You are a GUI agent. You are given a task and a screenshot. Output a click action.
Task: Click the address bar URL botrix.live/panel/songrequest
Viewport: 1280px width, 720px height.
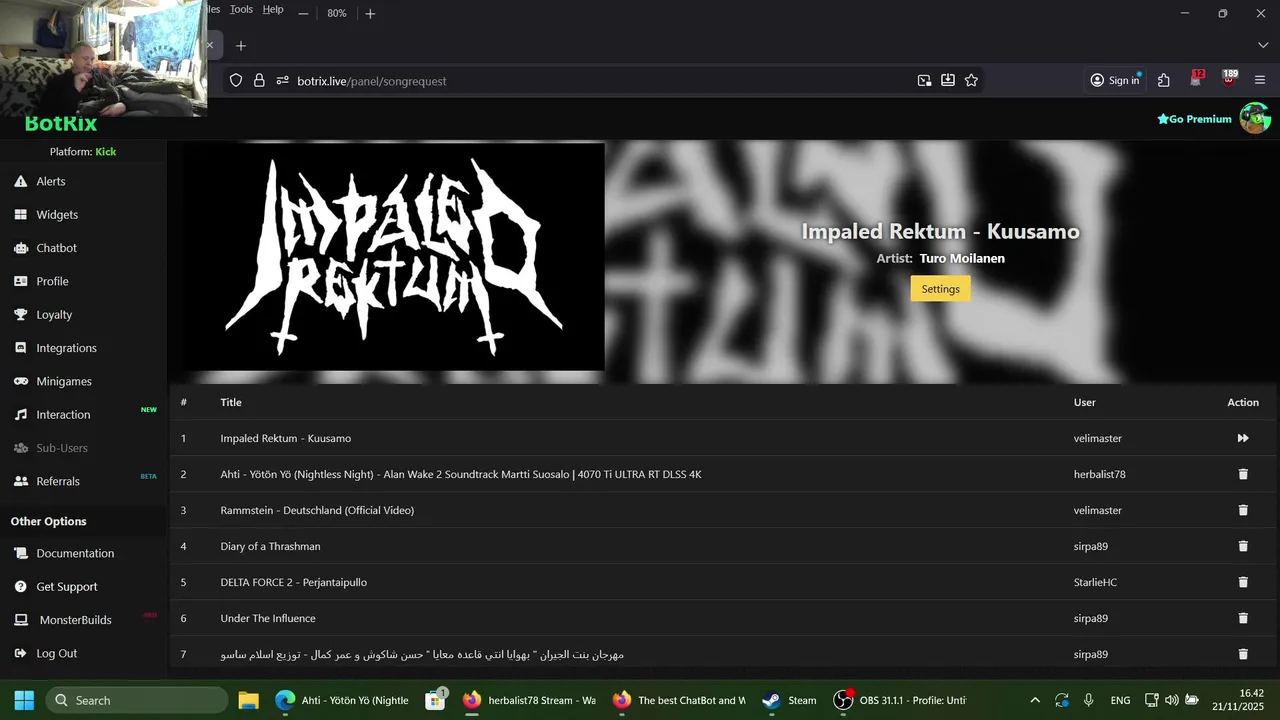click(372, 81)
